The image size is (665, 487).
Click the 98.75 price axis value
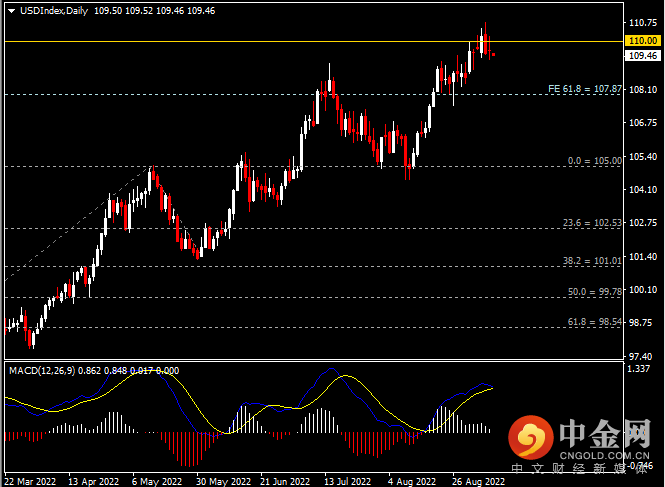[643, 322]
